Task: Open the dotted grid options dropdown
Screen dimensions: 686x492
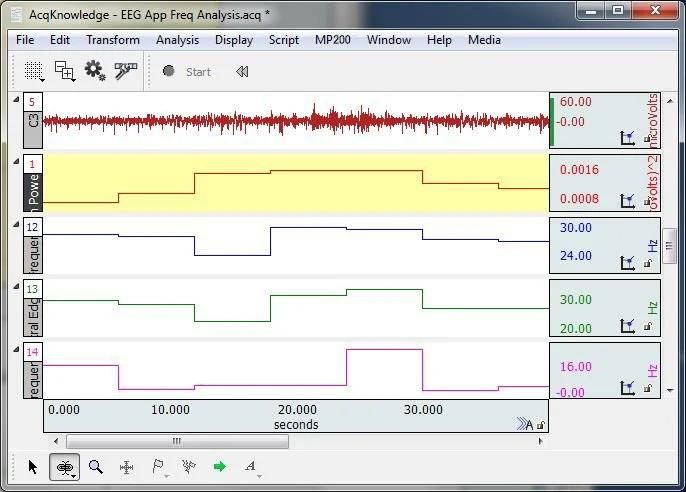Action: pos(35,71)
